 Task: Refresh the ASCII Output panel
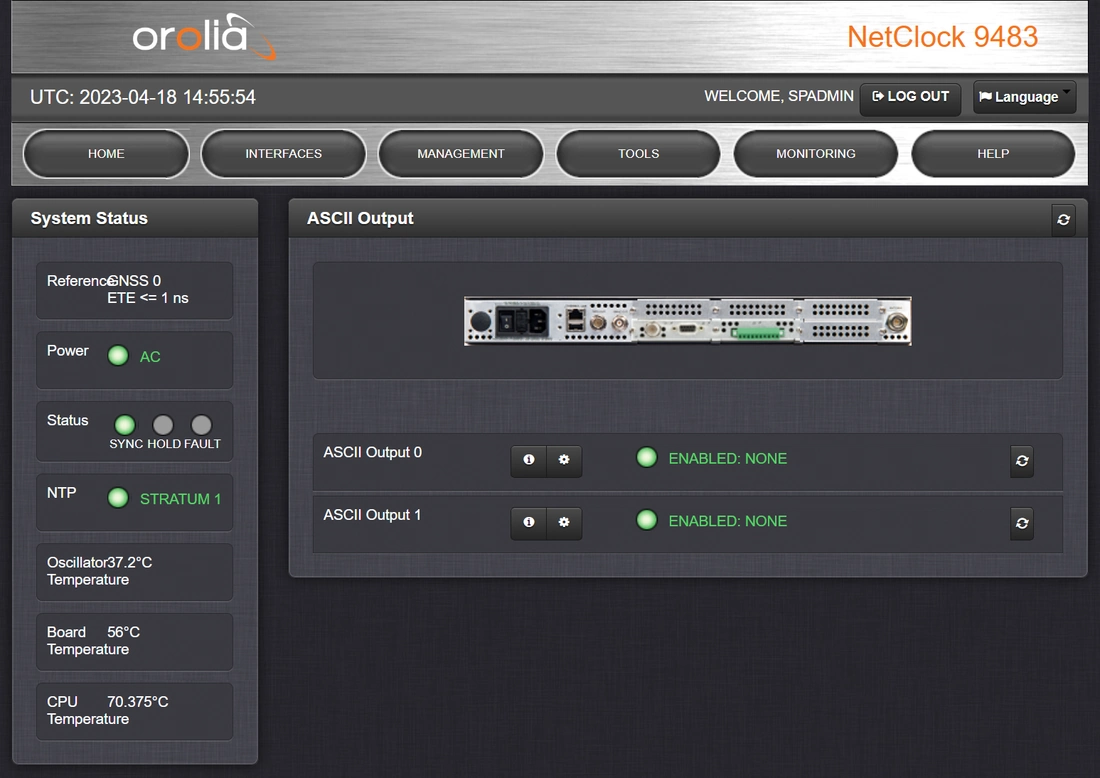click(x=1063, y=220)
